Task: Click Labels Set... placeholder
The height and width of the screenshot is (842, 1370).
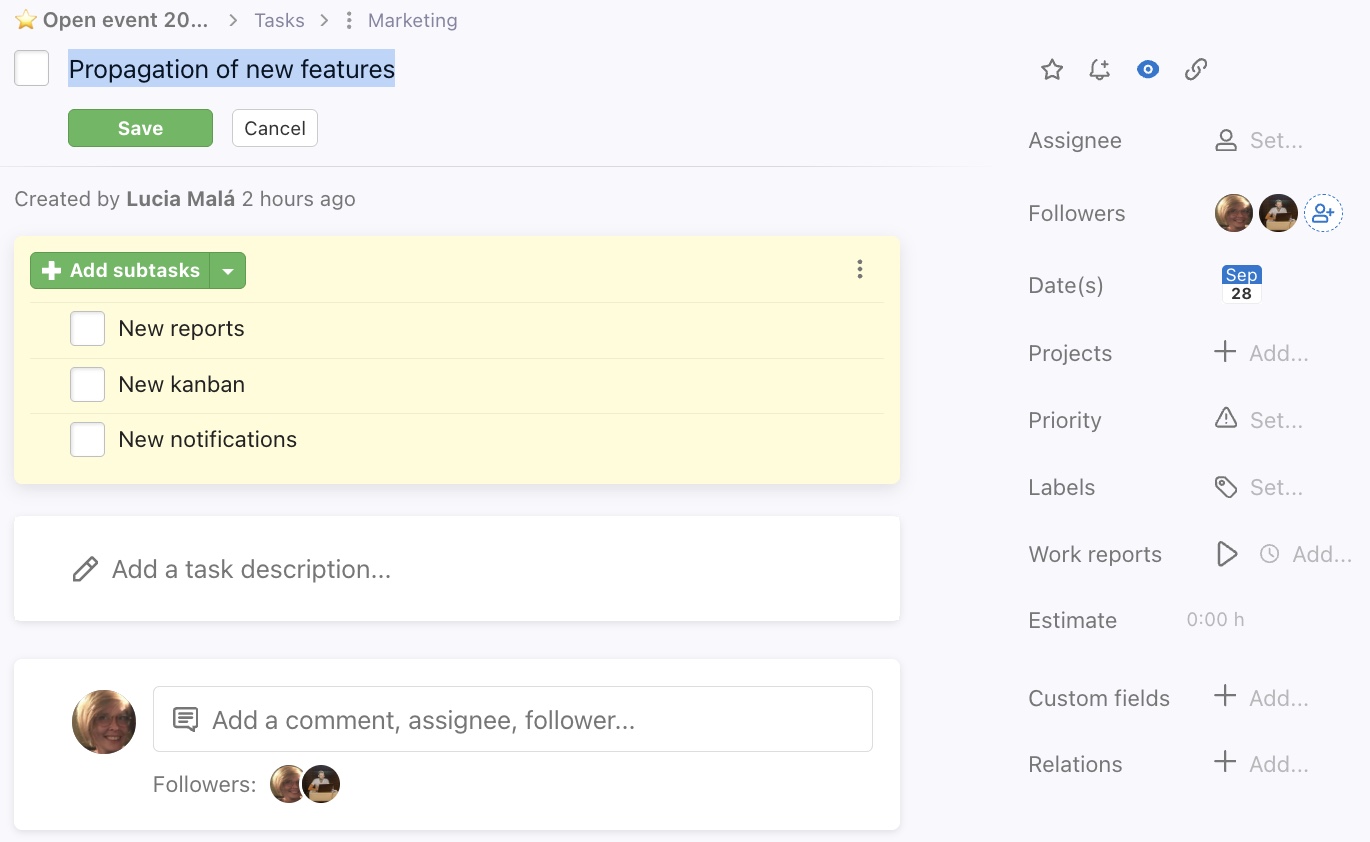Action: (1276, 487)
